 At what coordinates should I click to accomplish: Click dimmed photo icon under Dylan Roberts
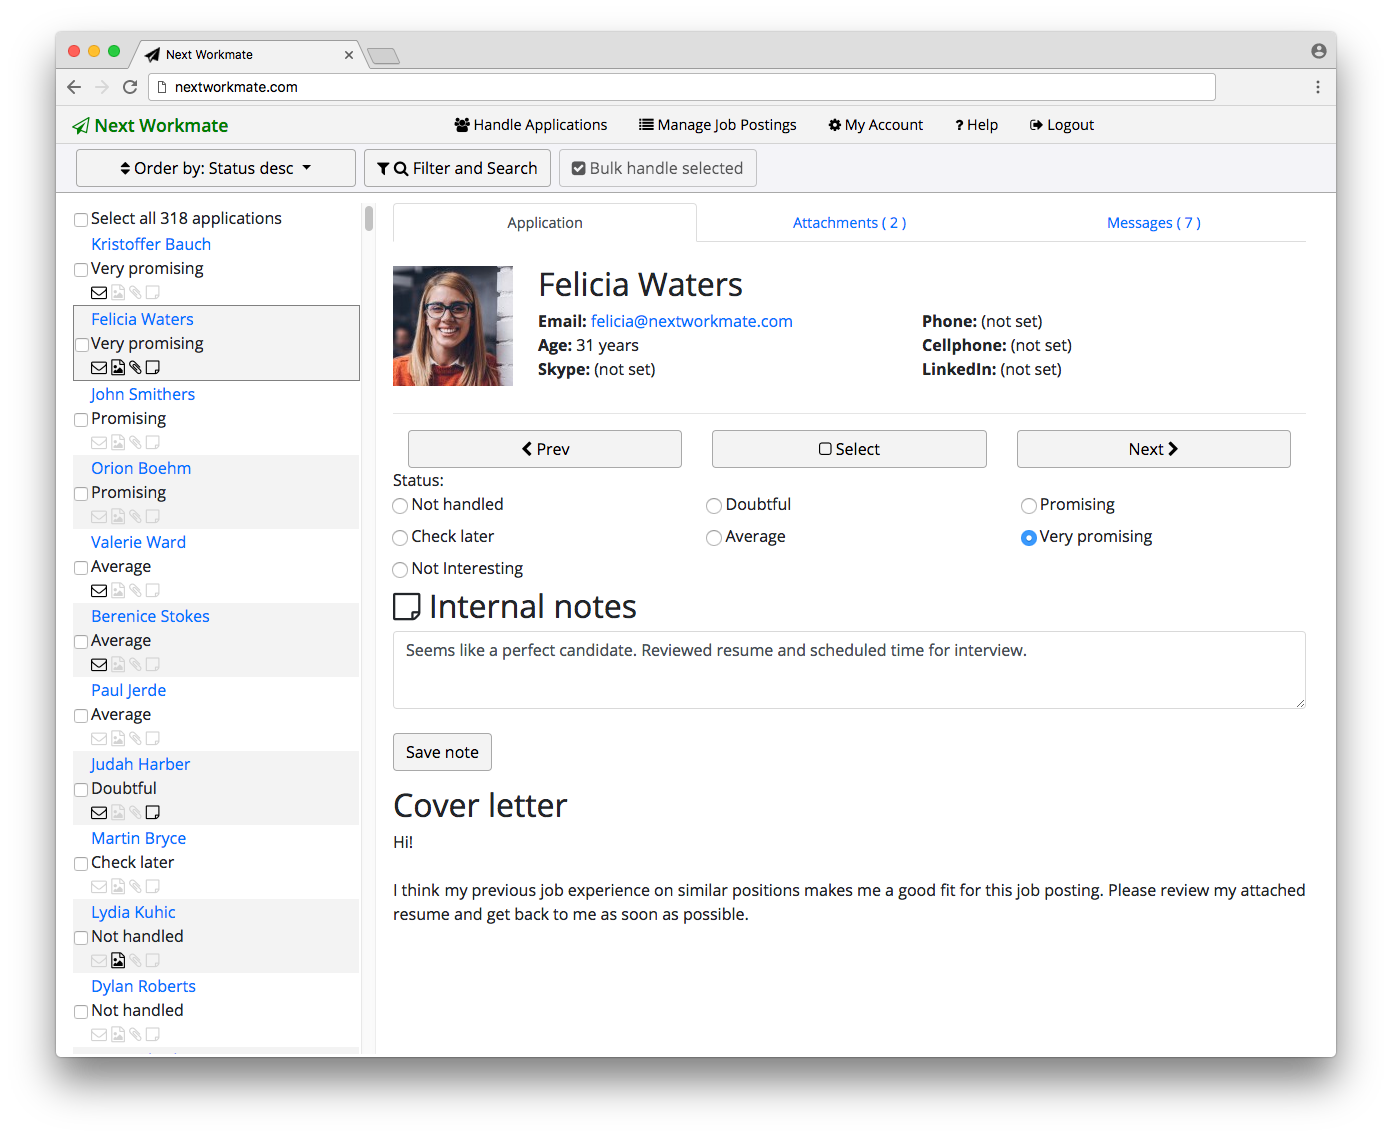coord(118,1035)
